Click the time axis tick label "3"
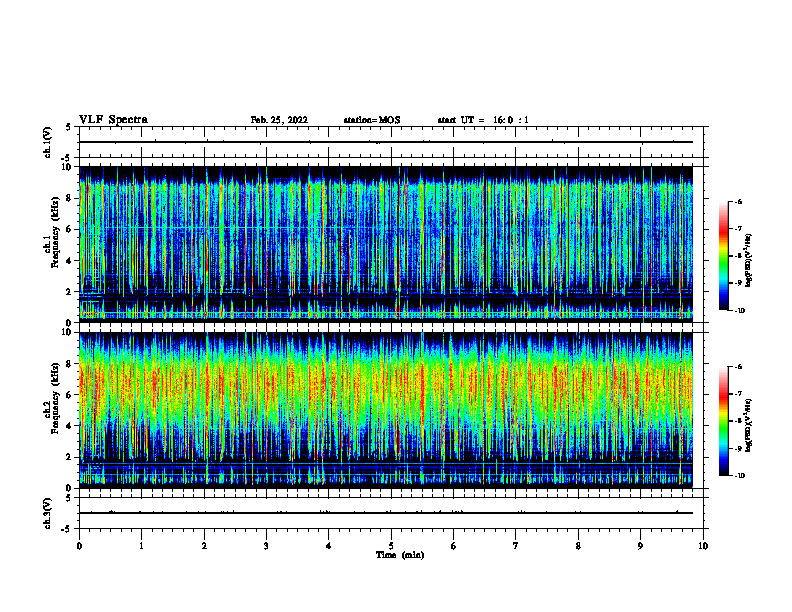 coord(266,546)
